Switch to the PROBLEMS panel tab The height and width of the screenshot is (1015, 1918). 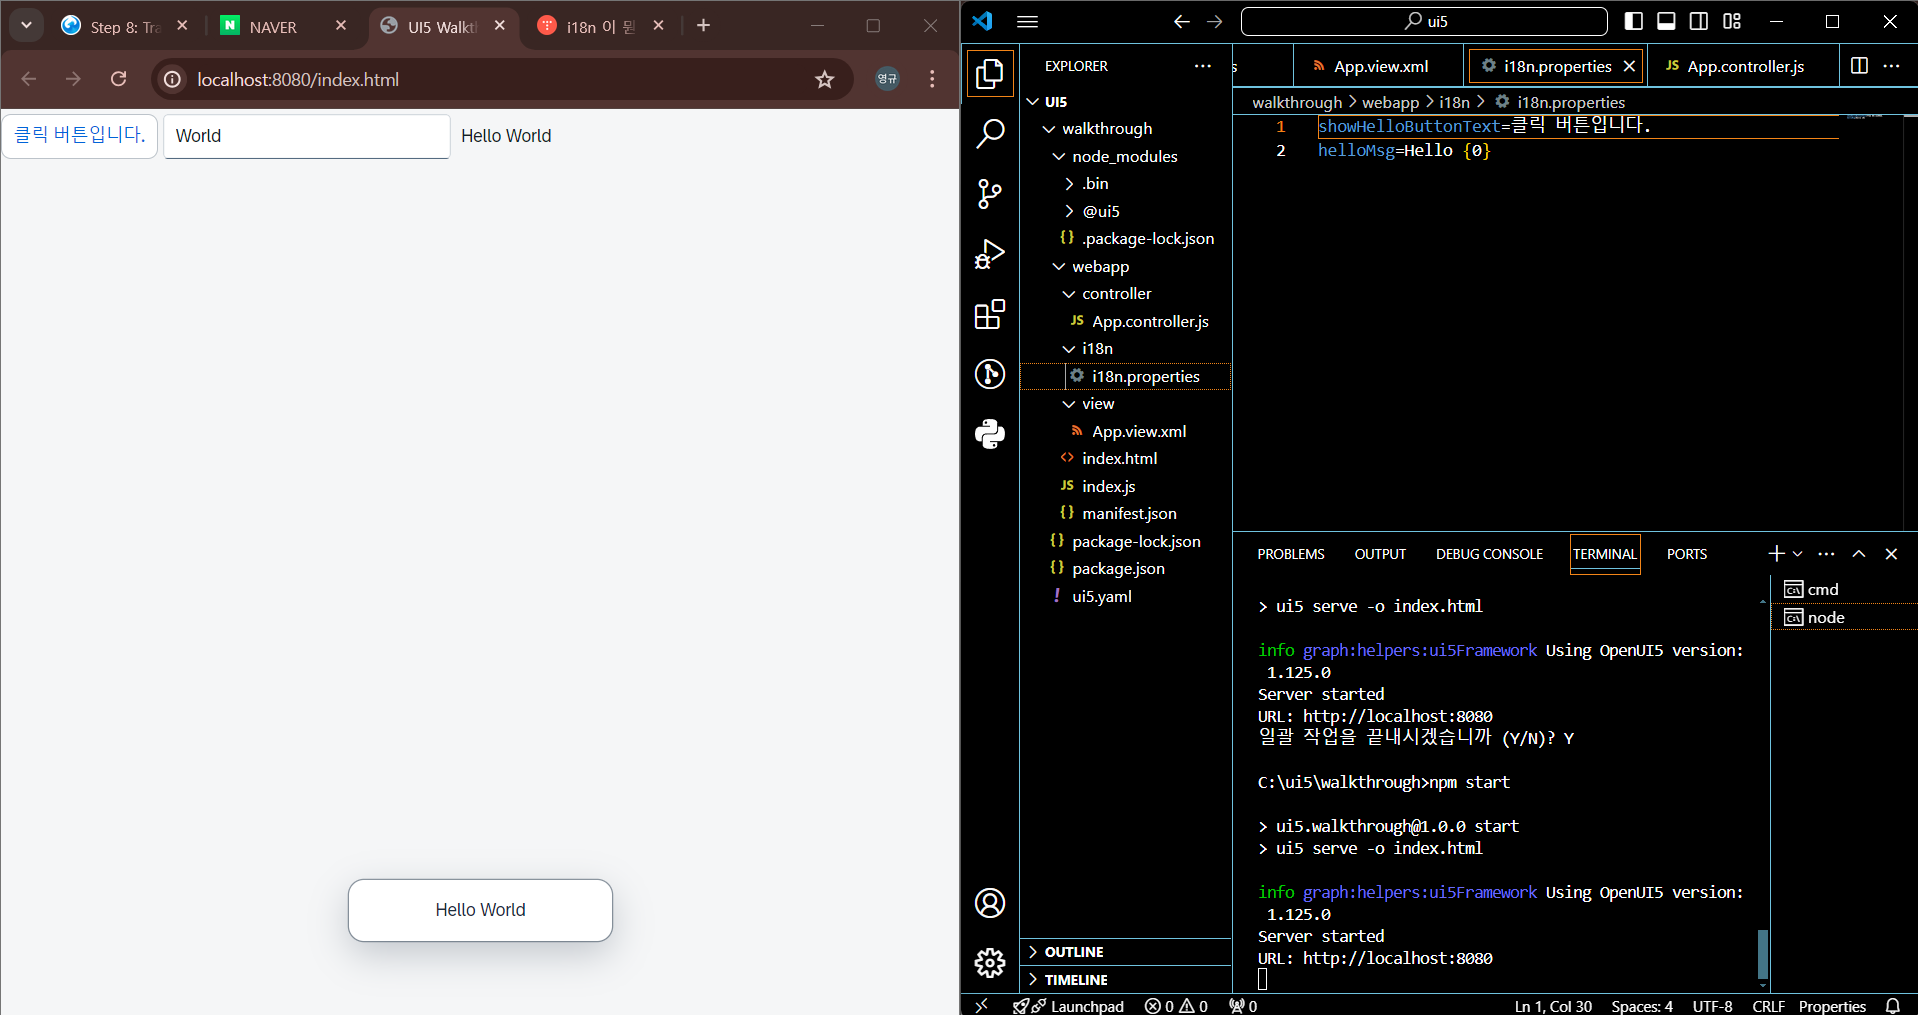(x=1291, y=554)
